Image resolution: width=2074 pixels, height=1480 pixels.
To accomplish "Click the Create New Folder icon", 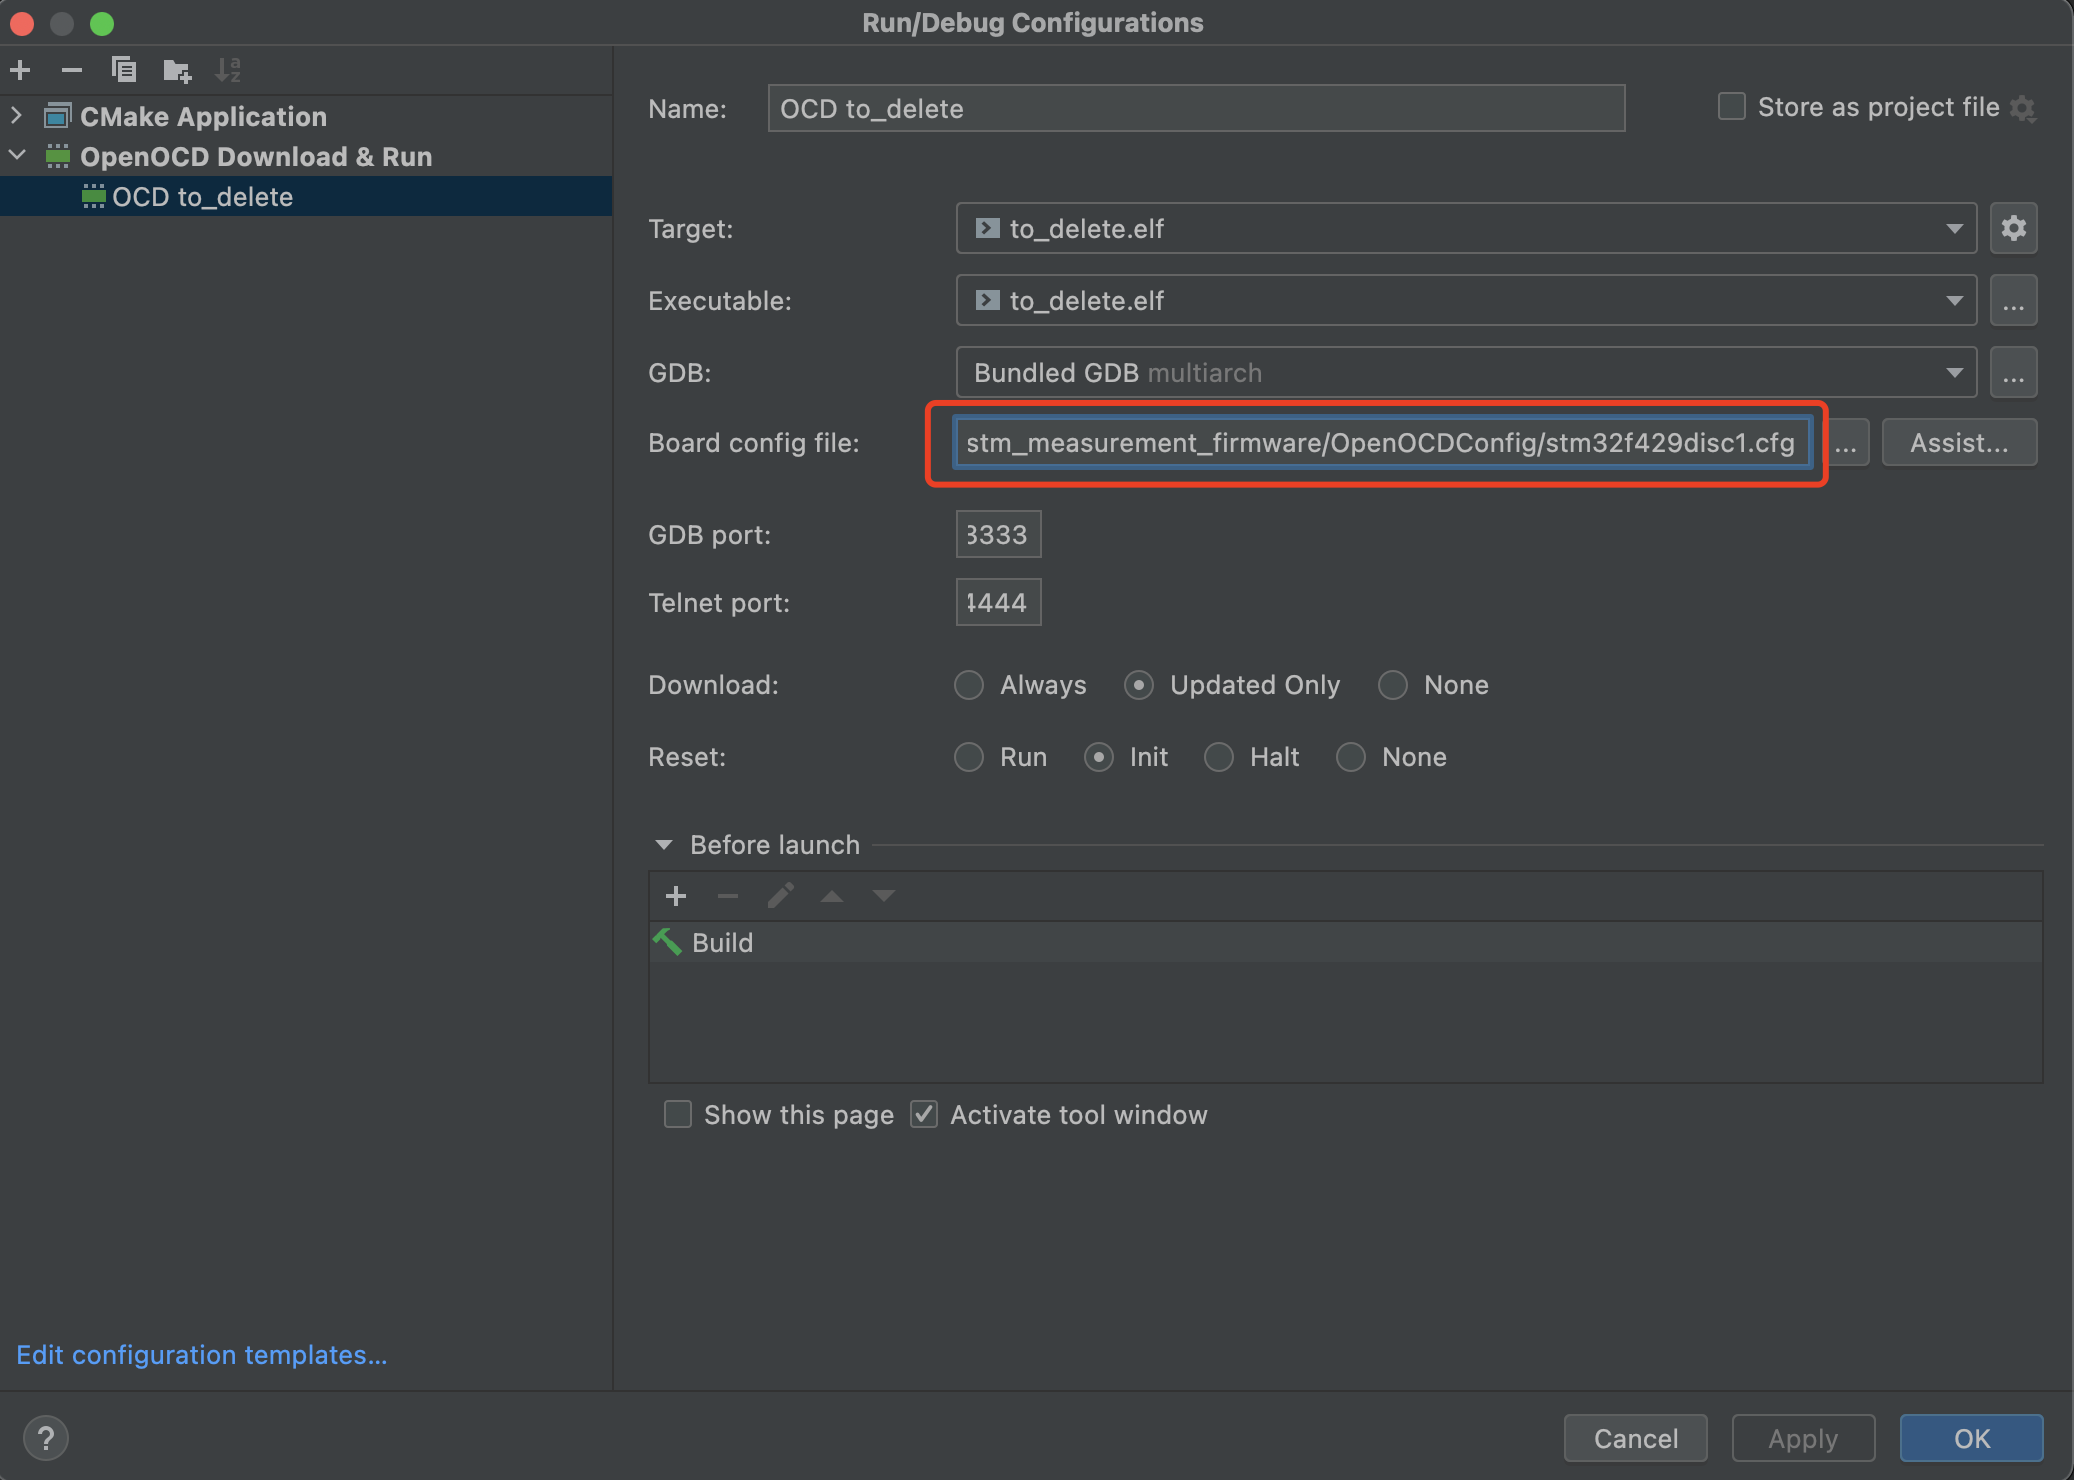I will click(x=177, y=70).
